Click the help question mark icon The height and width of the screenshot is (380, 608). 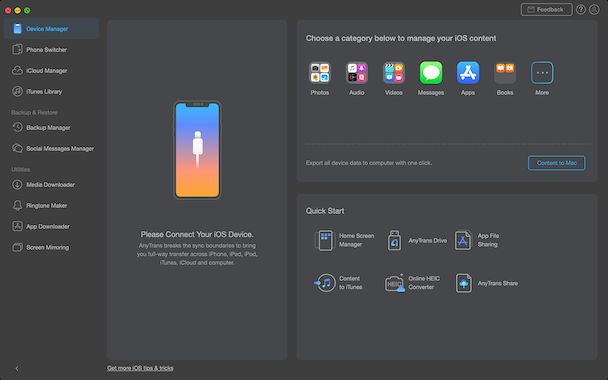click(580, 9)
